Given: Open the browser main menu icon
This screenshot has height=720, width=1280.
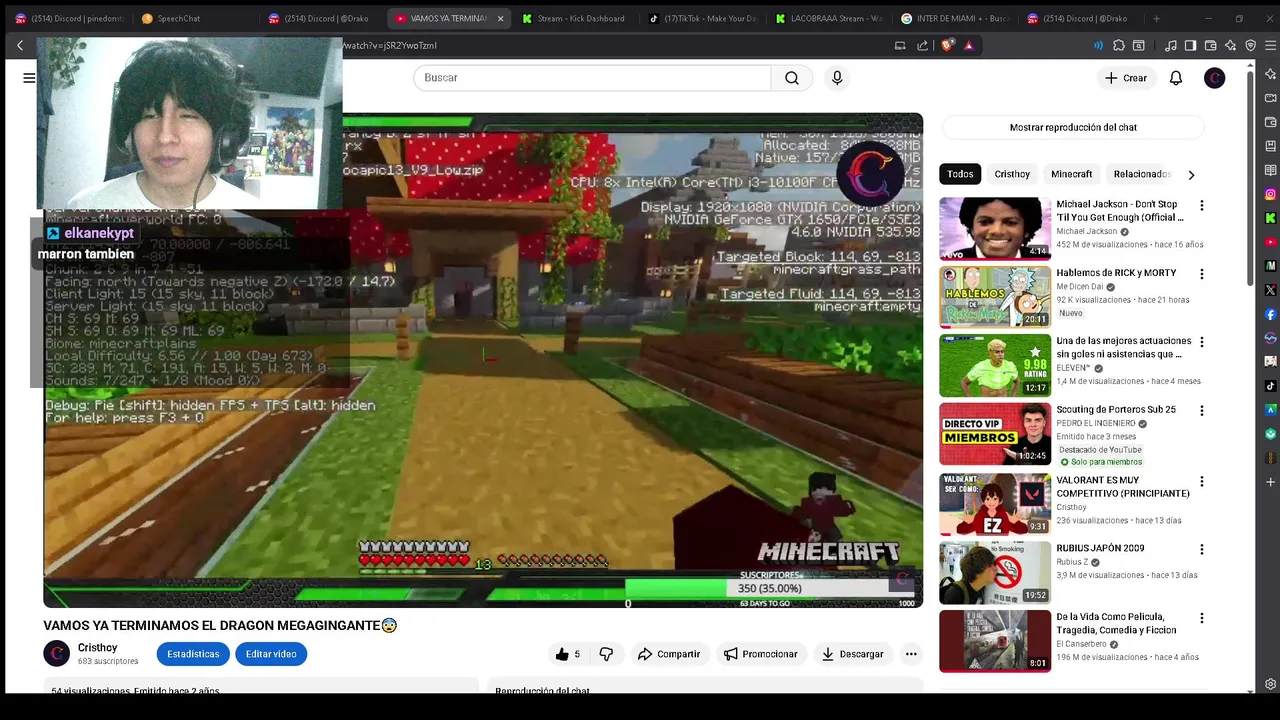Looking at the screenshot, I should [1271, 45].
